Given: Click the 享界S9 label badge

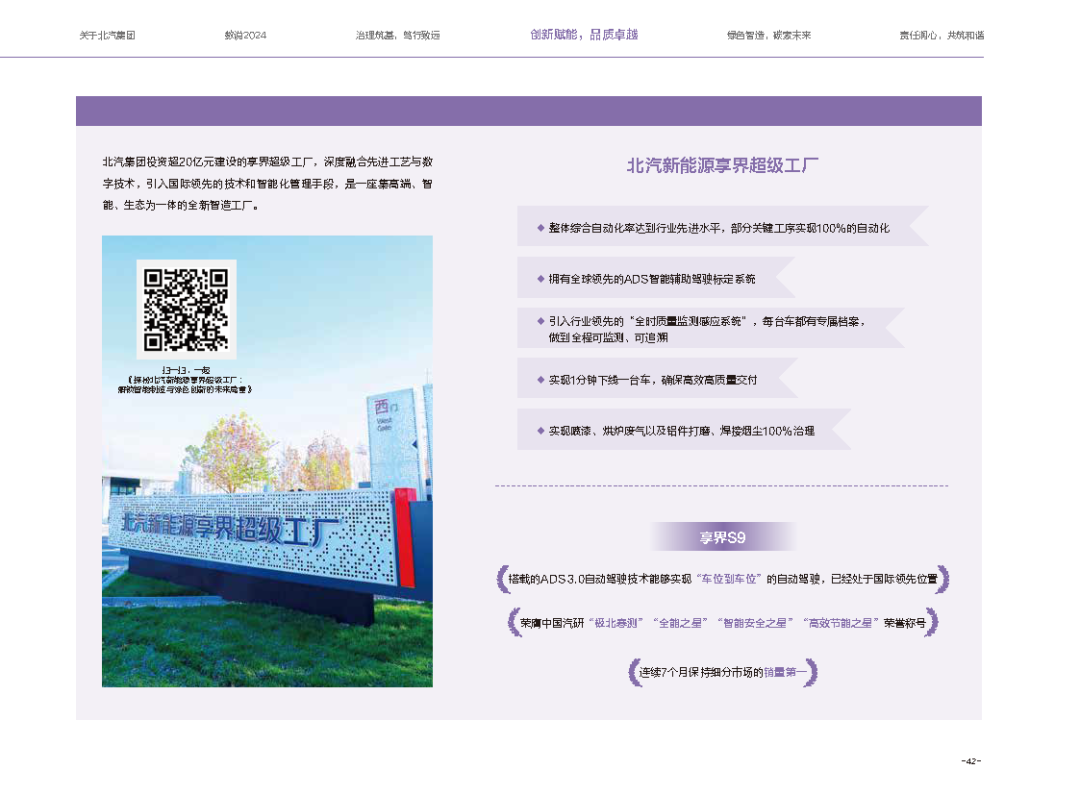Looking at the screenshot, I should point(723,537).
